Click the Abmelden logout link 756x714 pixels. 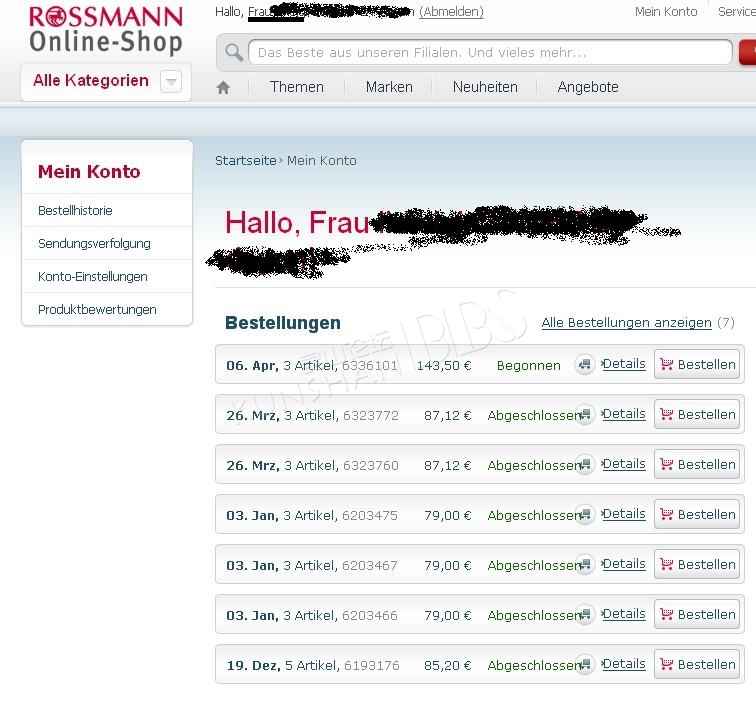[451, 12]
